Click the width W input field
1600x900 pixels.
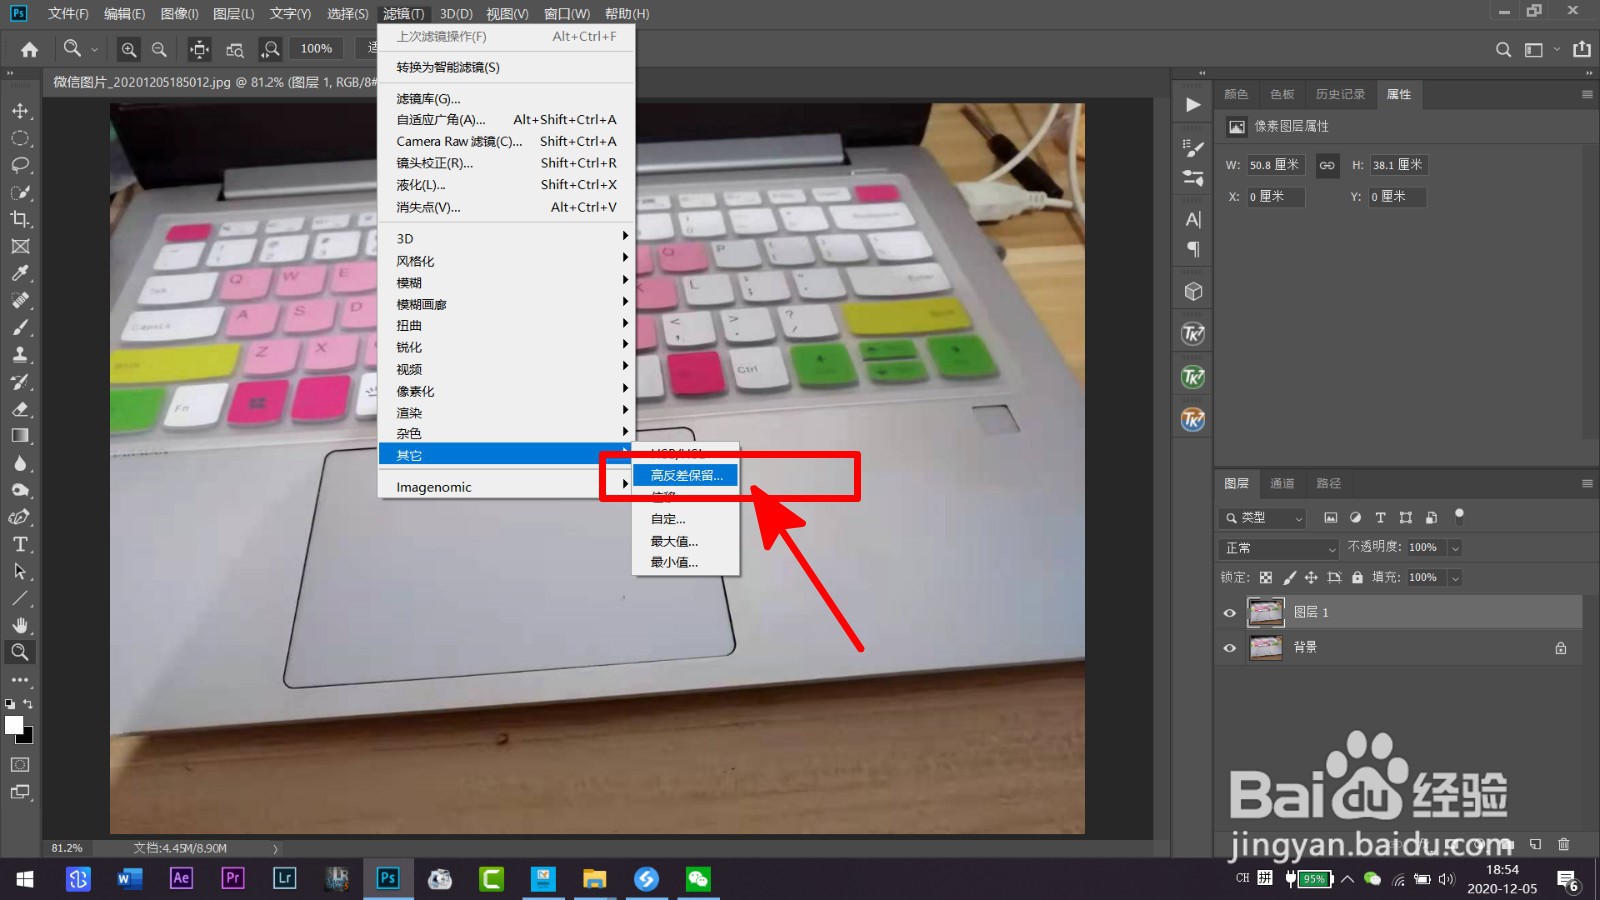coord(1275,165)
